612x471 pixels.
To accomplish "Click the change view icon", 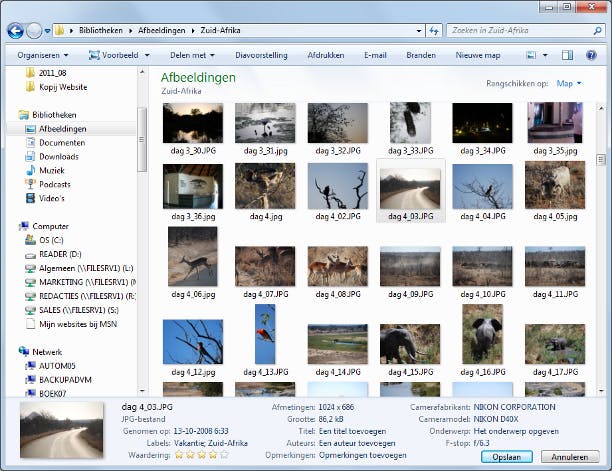I will pyautogui.click(x=531, y=55).
